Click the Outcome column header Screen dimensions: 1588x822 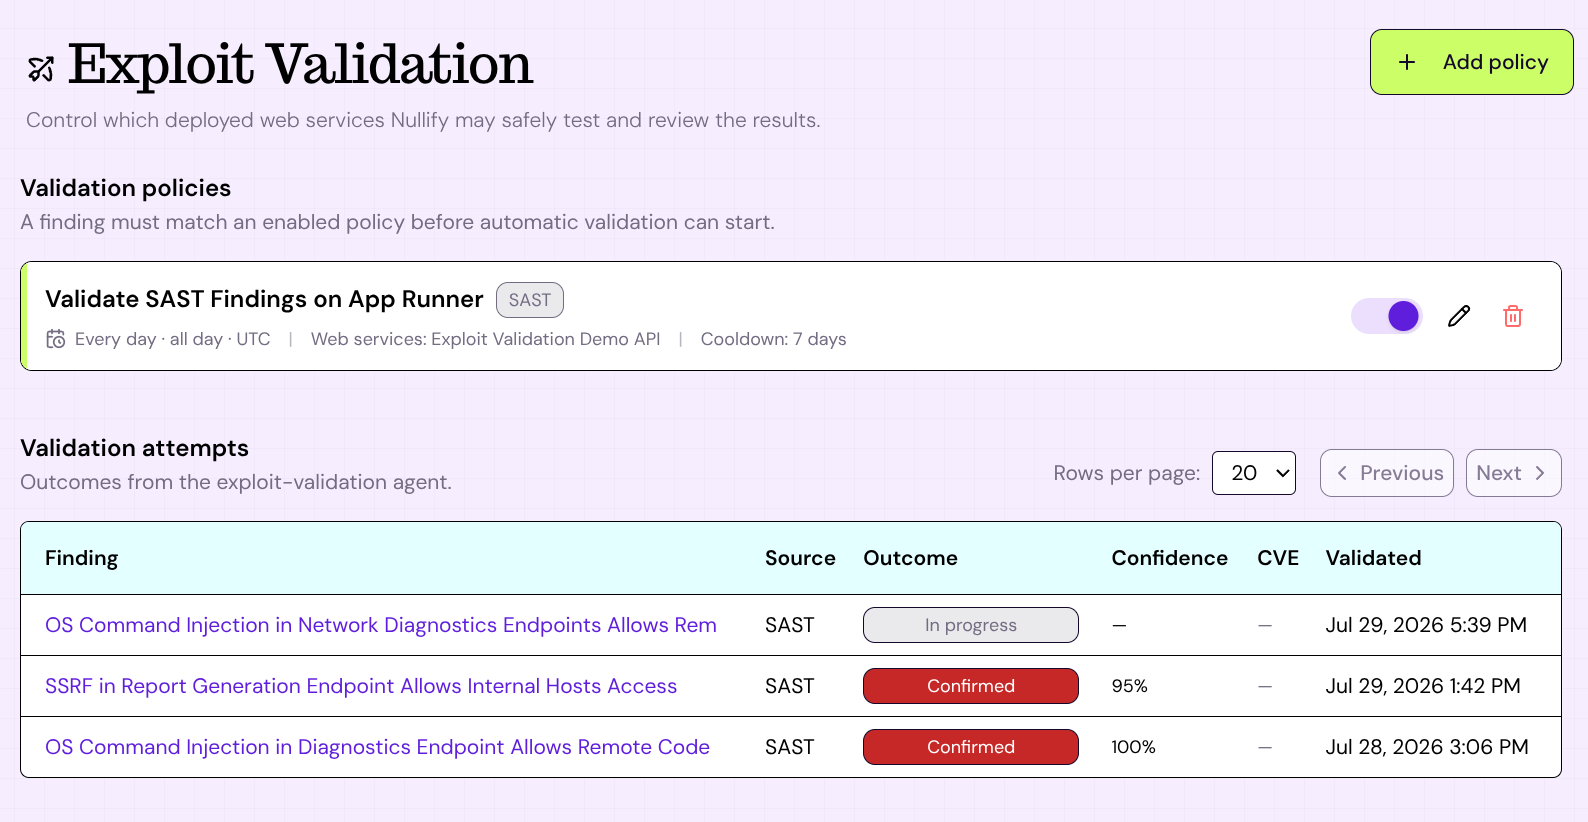(911, 558)
